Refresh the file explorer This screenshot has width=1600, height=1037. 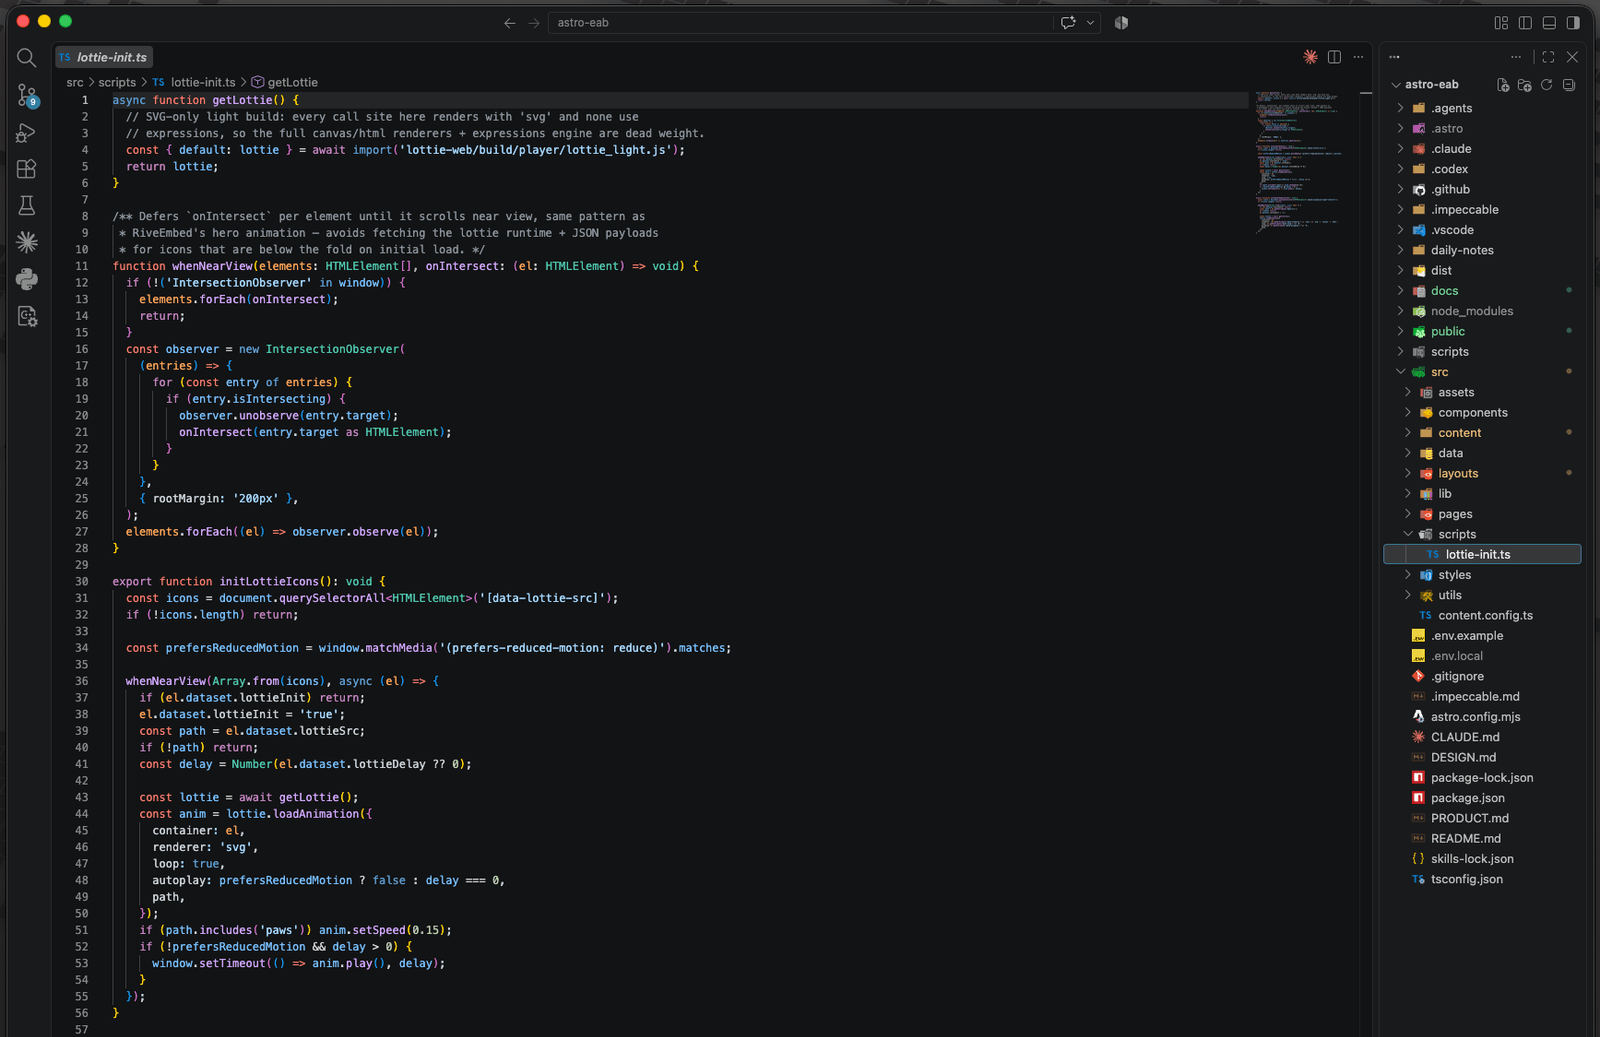point(1546,85)
